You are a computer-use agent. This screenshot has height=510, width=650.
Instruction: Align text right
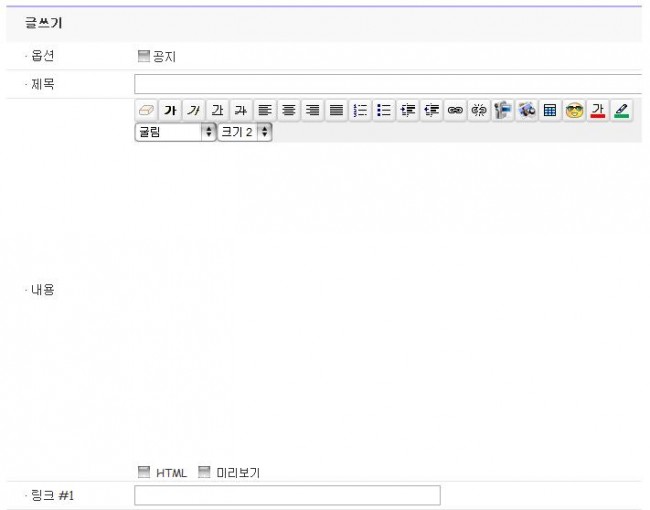click(313, 110)
